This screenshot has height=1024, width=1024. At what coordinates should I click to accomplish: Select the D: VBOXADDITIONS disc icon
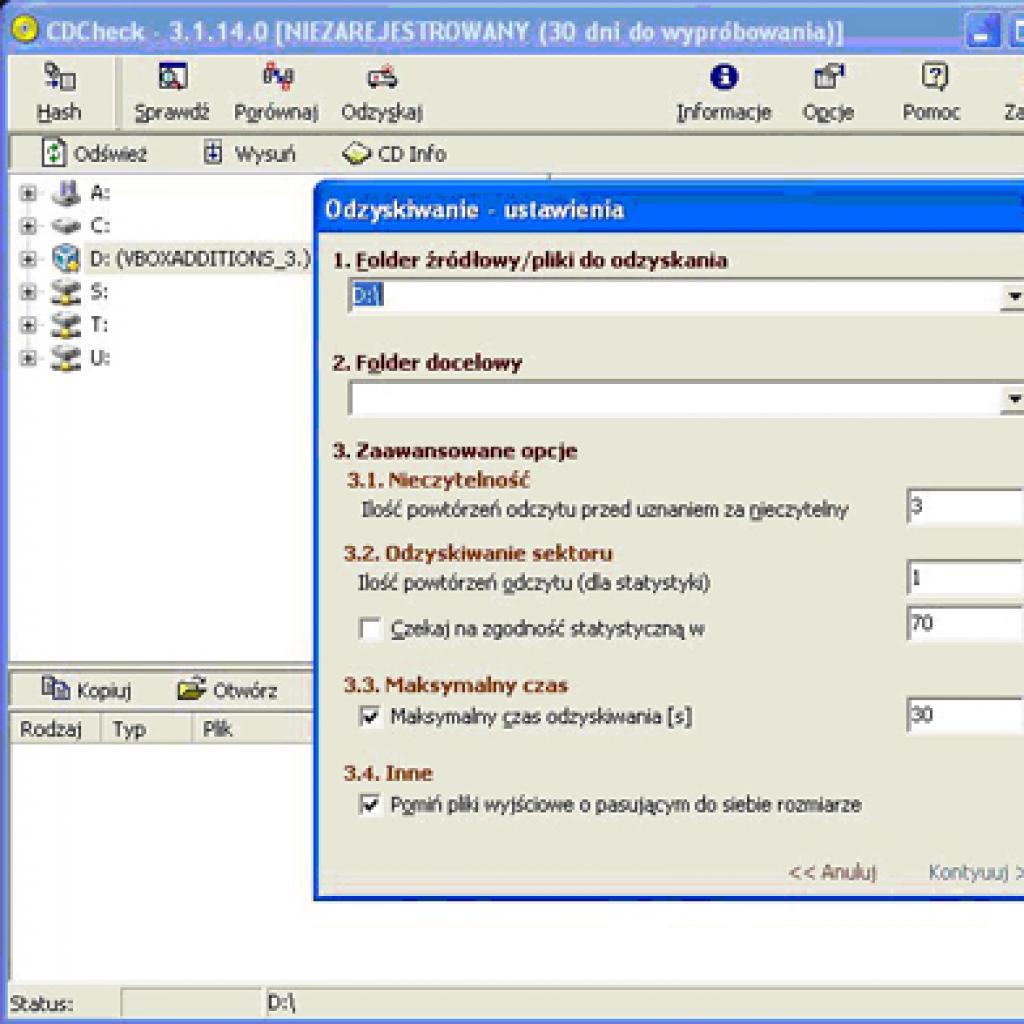(x=65, y=259)
